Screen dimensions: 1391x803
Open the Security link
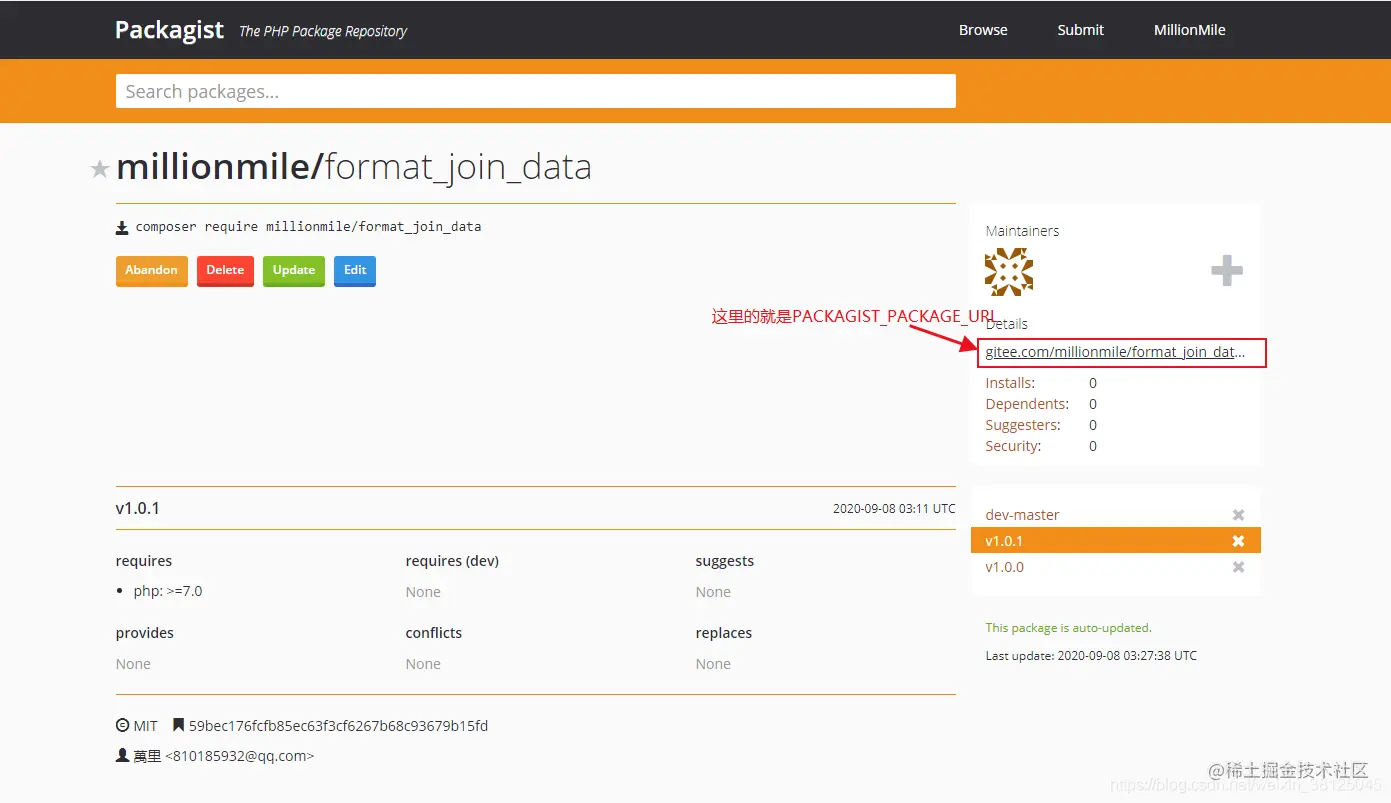coord(1013,446)
